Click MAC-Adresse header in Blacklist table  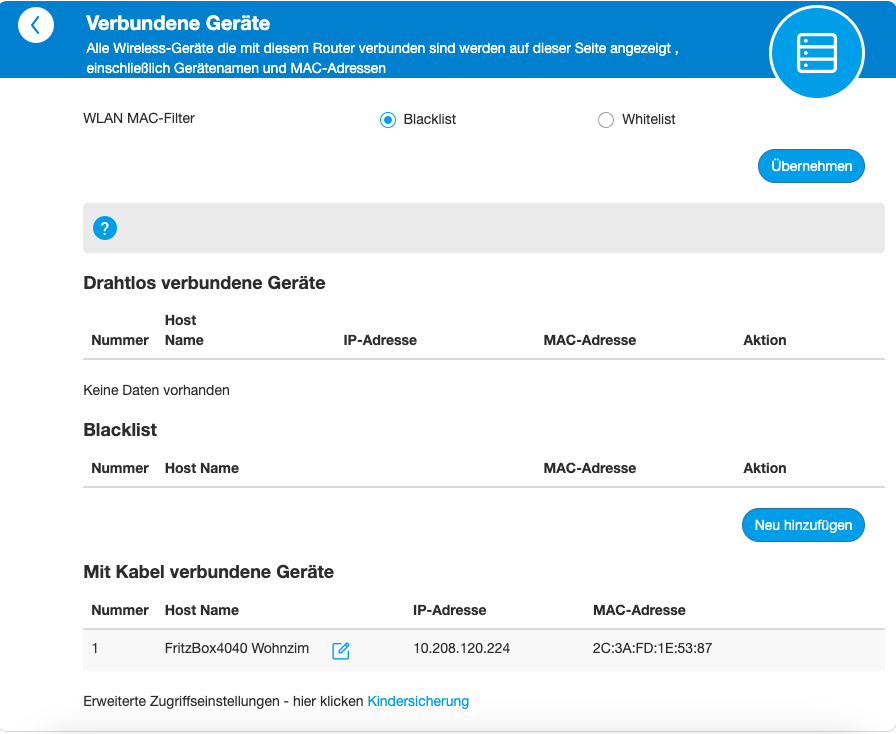589,468
